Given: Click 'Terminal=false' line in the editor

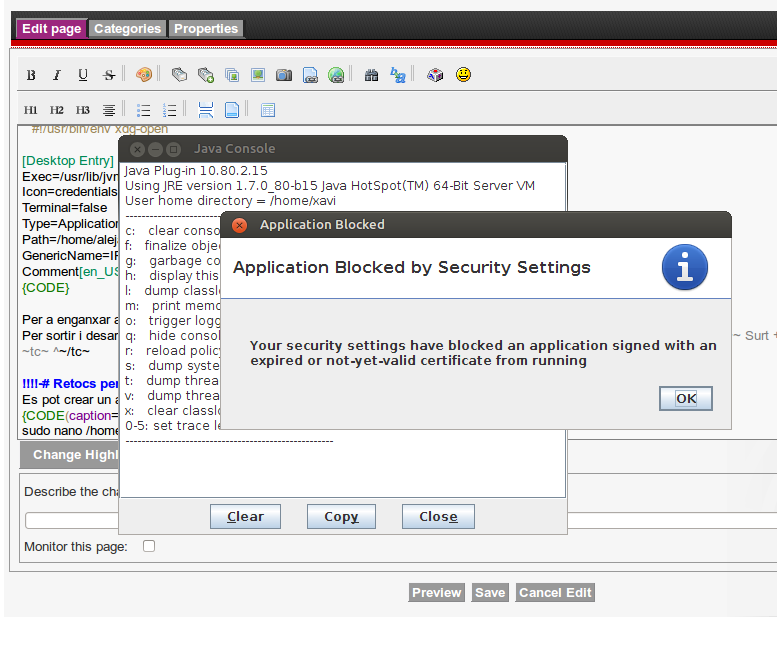Looking at the screenshot, I should tap(64, 208).
